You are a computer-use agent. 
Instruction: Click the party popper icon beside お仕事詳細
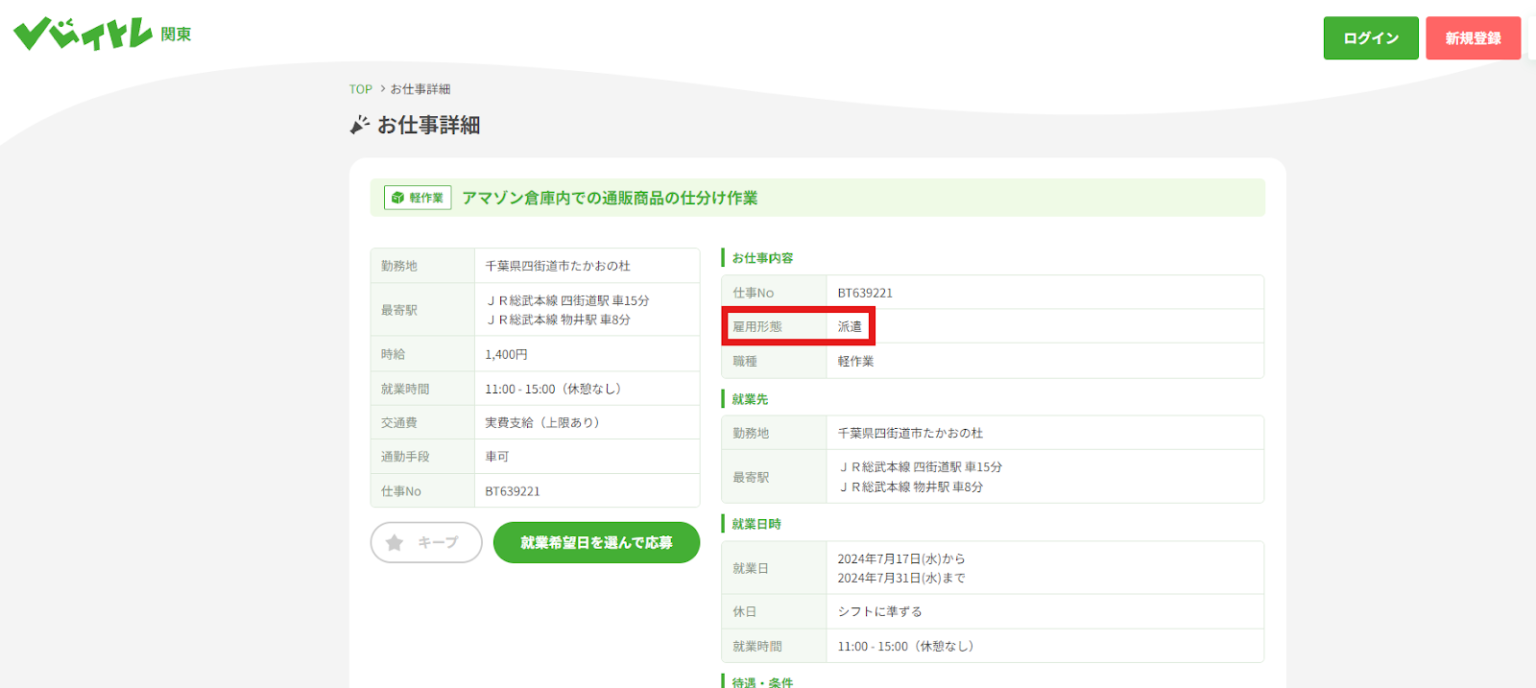(x=359, y=125)
